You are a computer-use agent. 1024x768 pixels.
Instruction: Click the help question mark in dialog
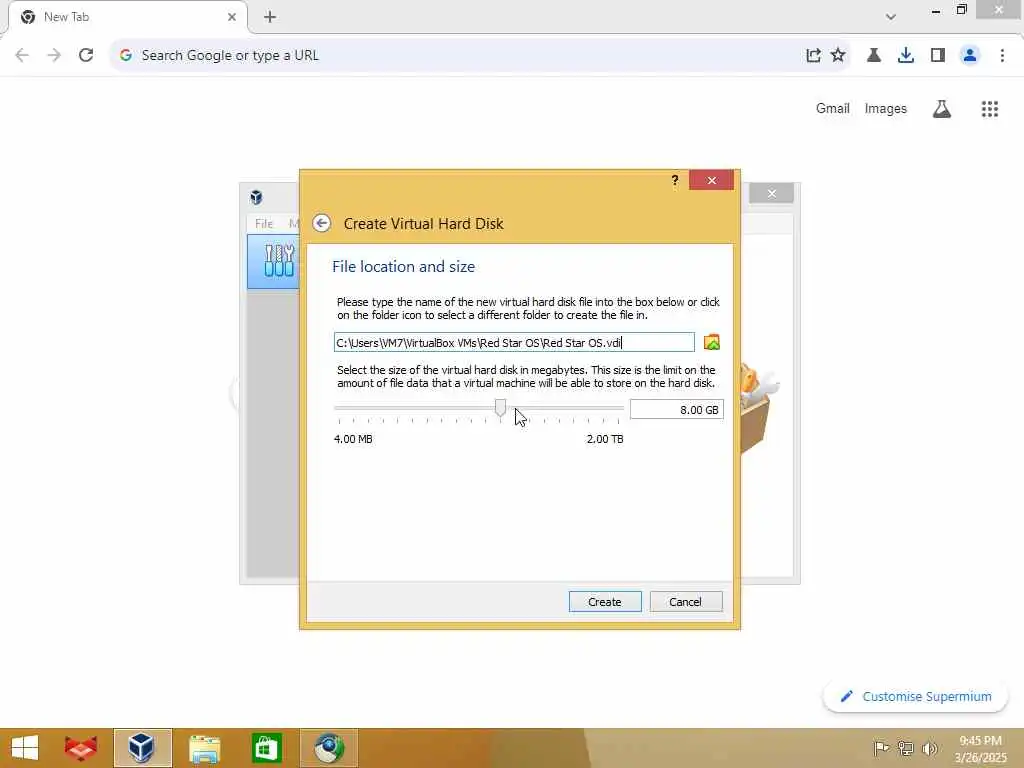pos(675,180)
